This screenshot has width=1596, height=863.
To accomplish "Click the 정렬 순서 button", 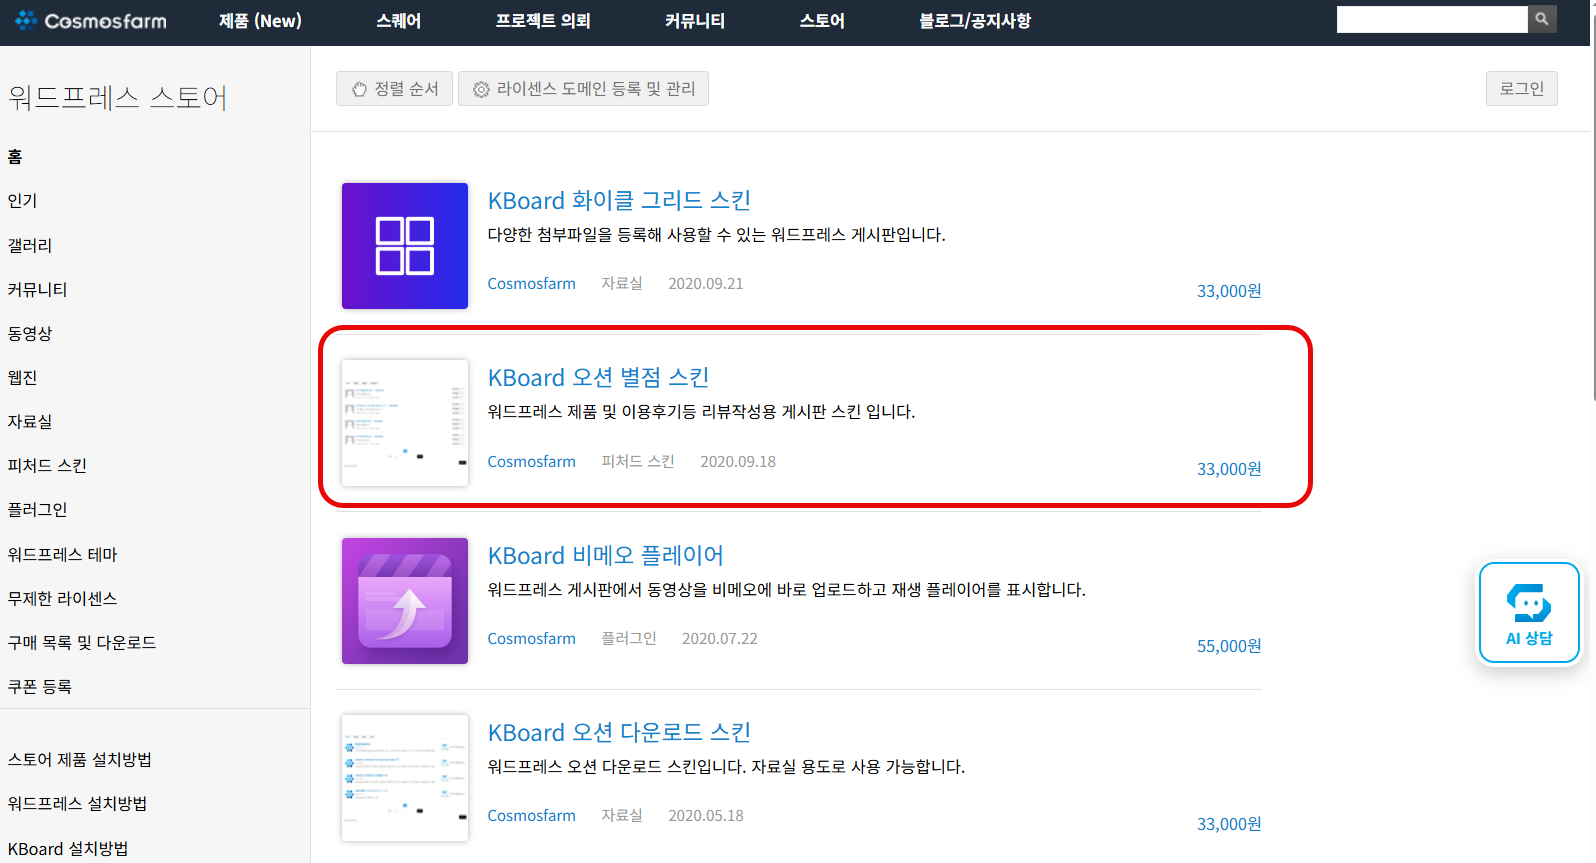I will 395,89.
